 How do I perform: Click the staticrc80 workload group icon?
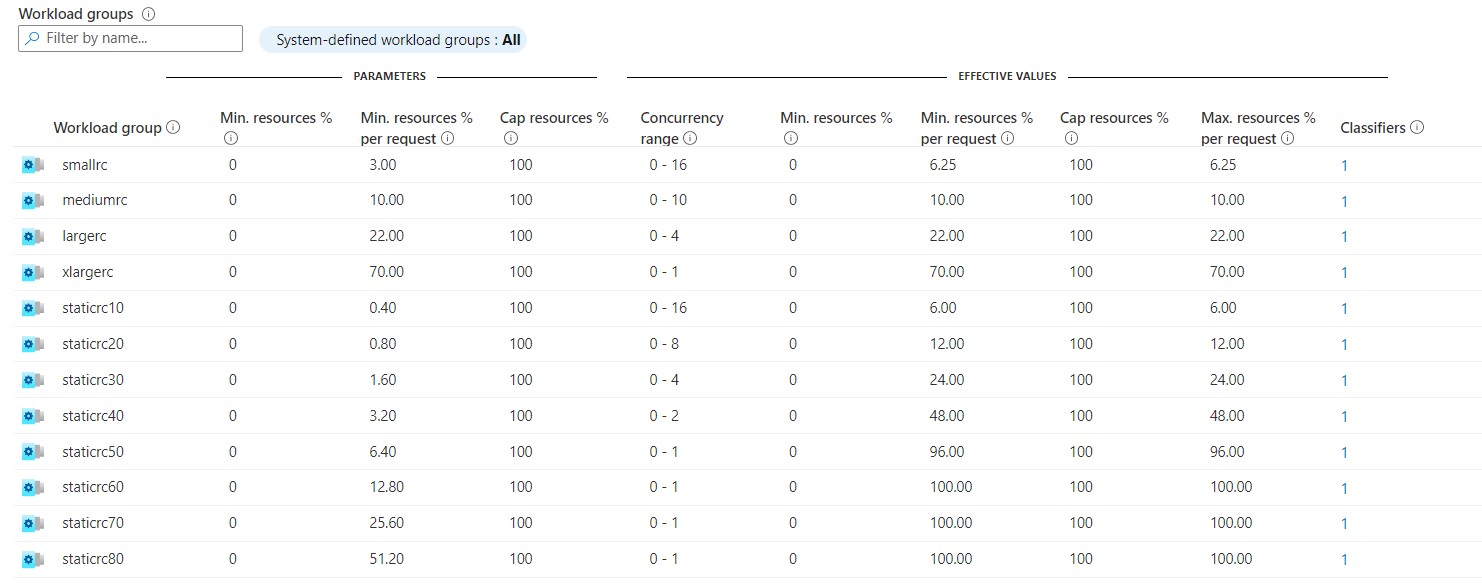[x=33, y=559]
